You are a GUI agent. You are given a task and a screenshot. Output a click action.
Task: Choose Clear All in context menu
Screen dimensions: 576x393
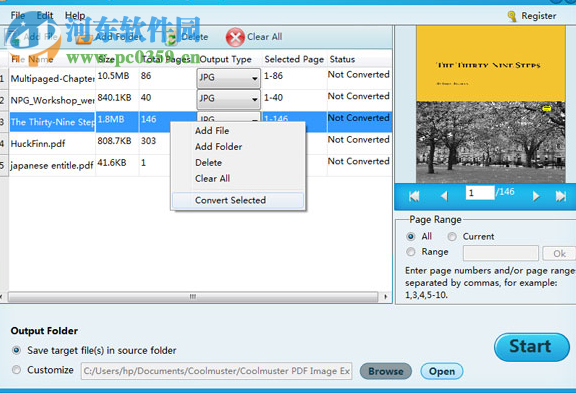pos(212,179)
